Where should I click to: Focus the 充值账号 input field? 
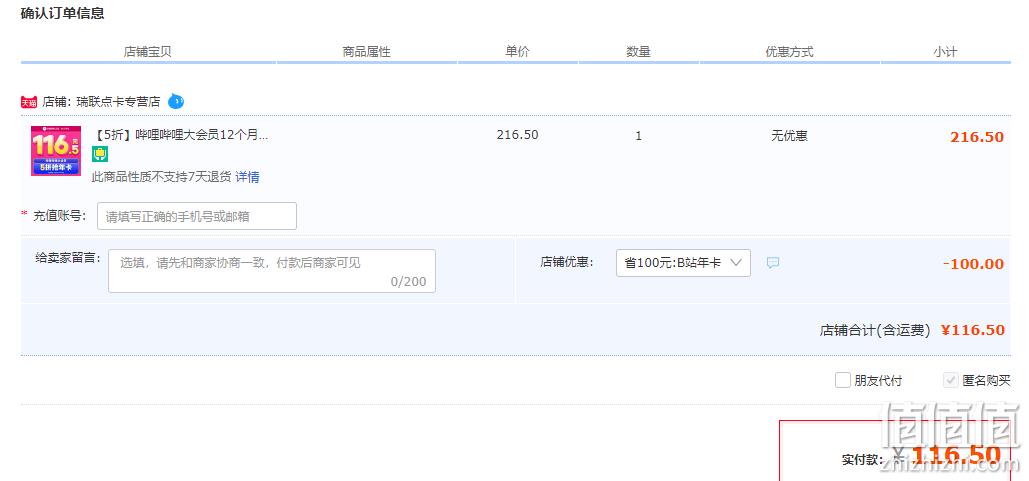point(197,216)
